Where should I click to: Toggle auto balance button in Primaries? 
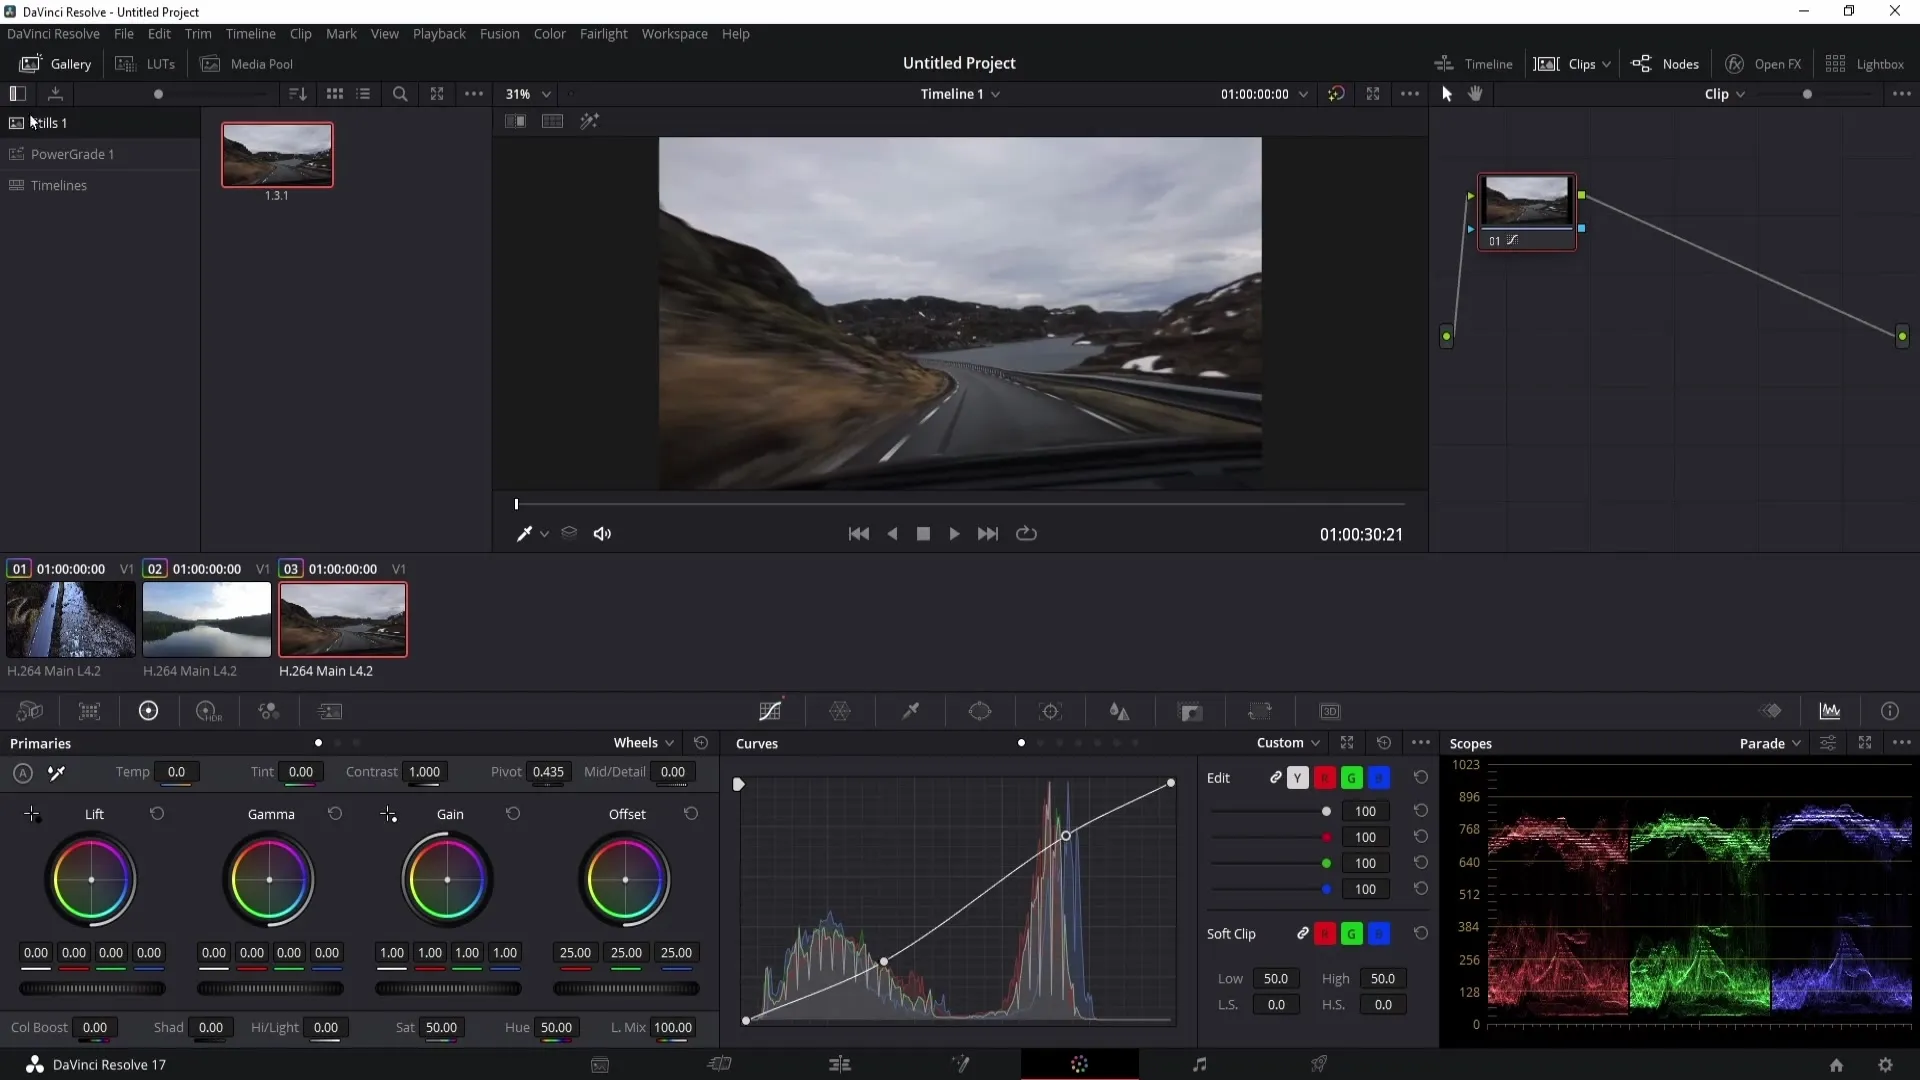[x=23, y=773]
